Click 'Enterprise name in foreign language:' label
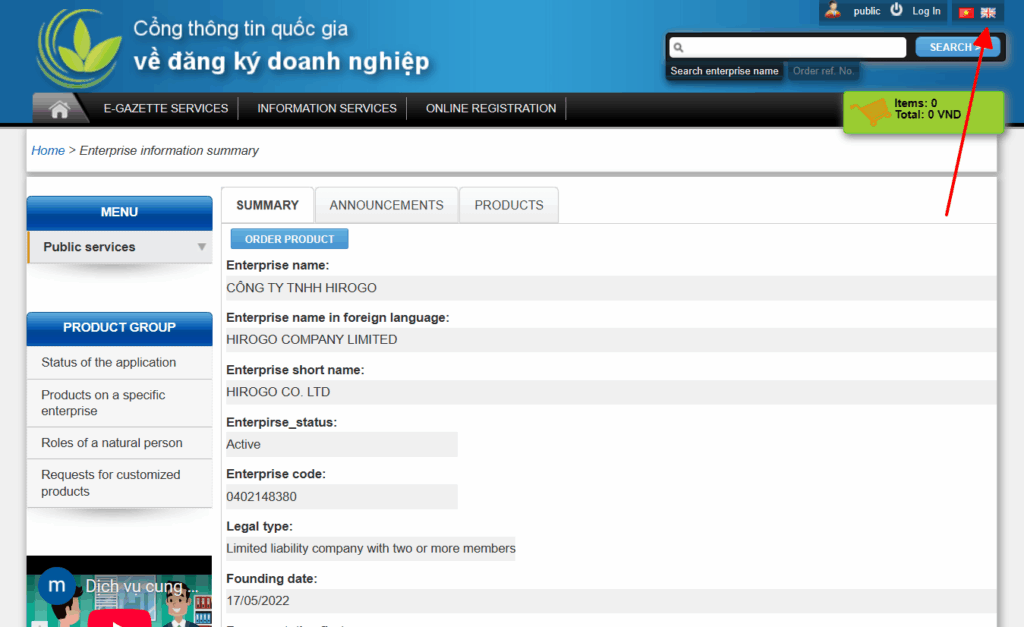Screen dimensions: 1024x627 (x=338, y=317)
